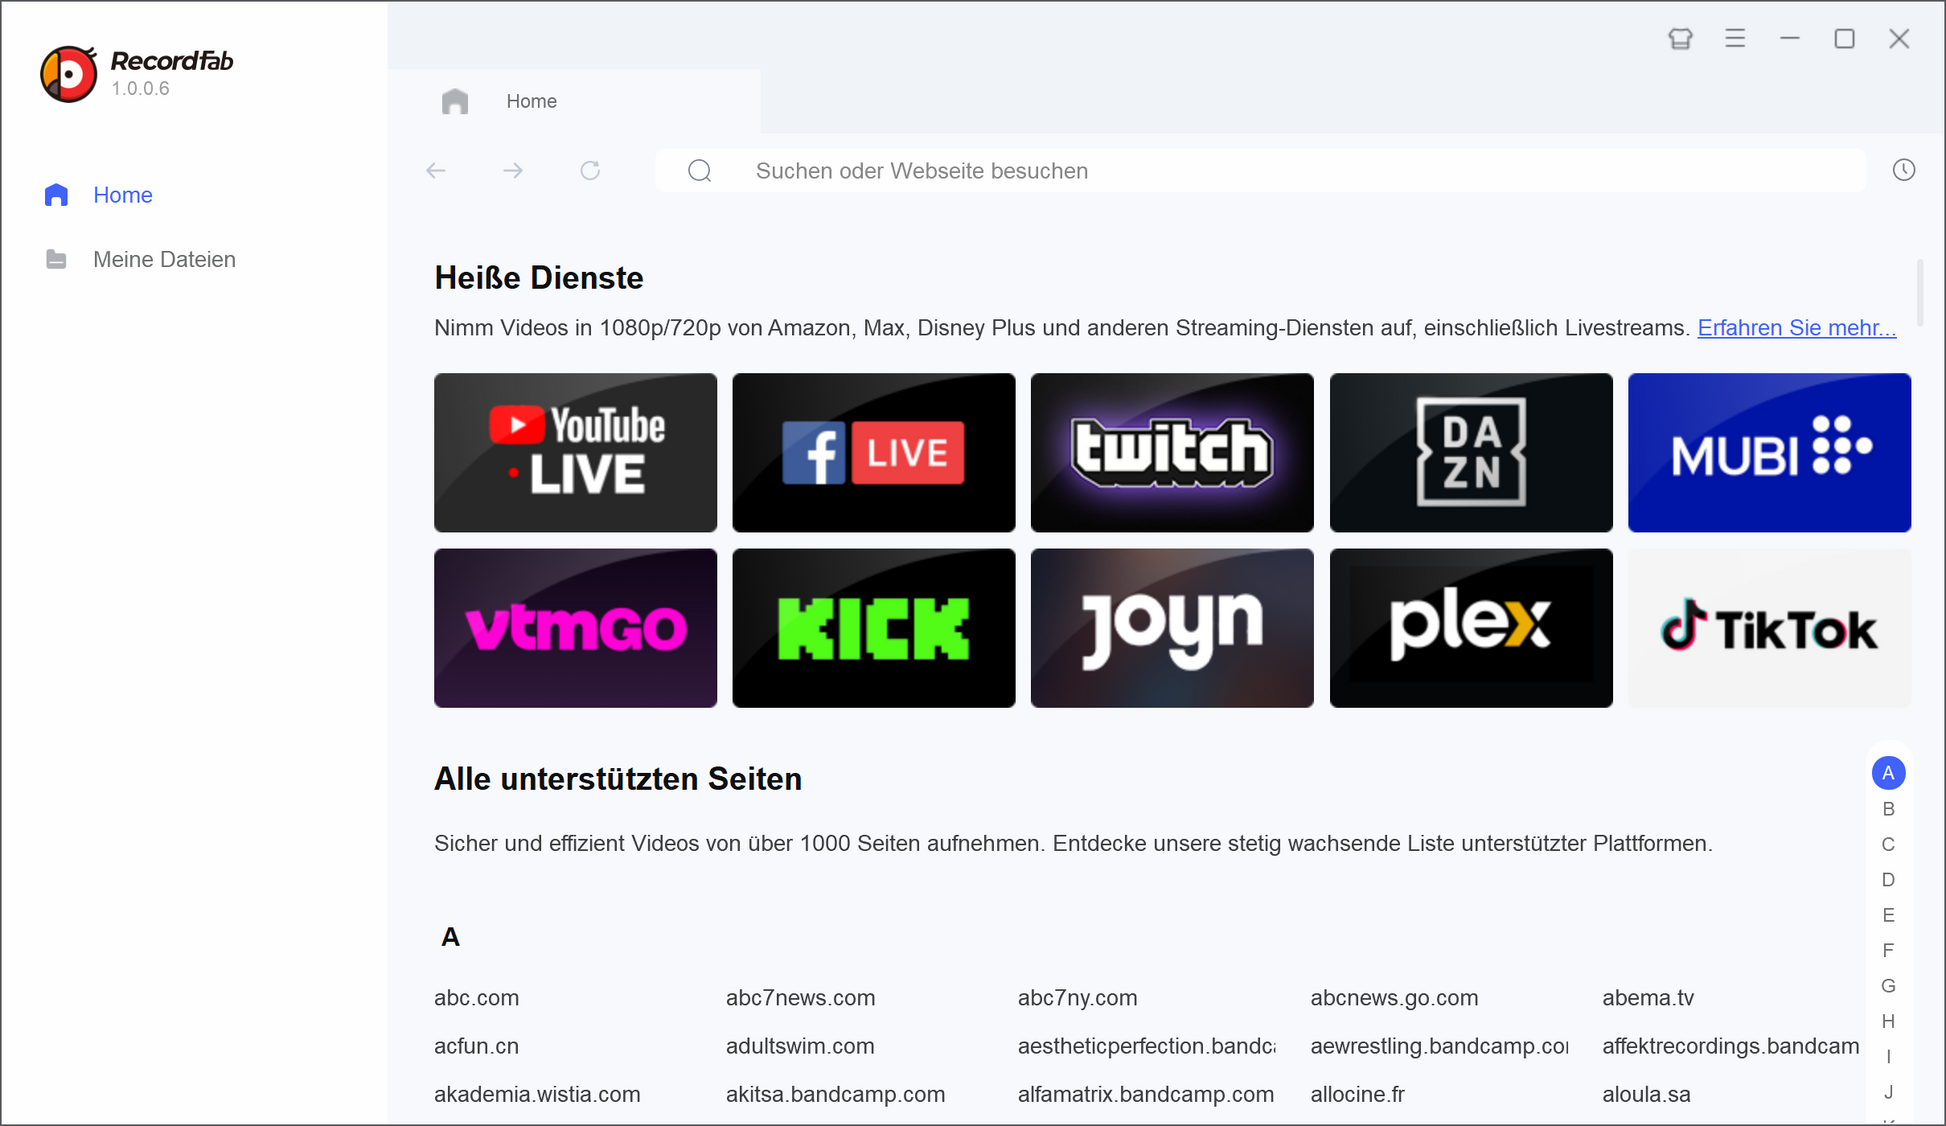The width and height of the screenshot is (1946, 1126).
Task: Click the browser back arrow icon
Action: 436,171
